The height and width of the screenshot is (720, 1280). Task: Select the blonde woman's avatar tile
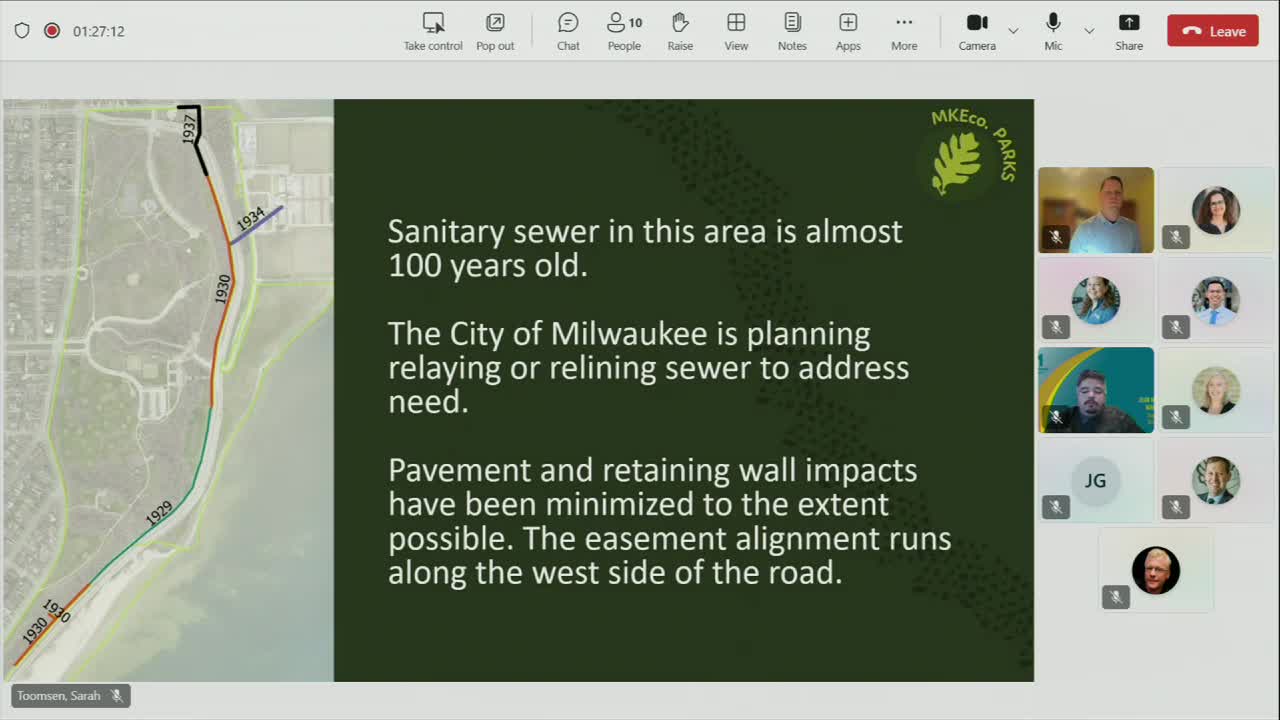[1216, 390]
